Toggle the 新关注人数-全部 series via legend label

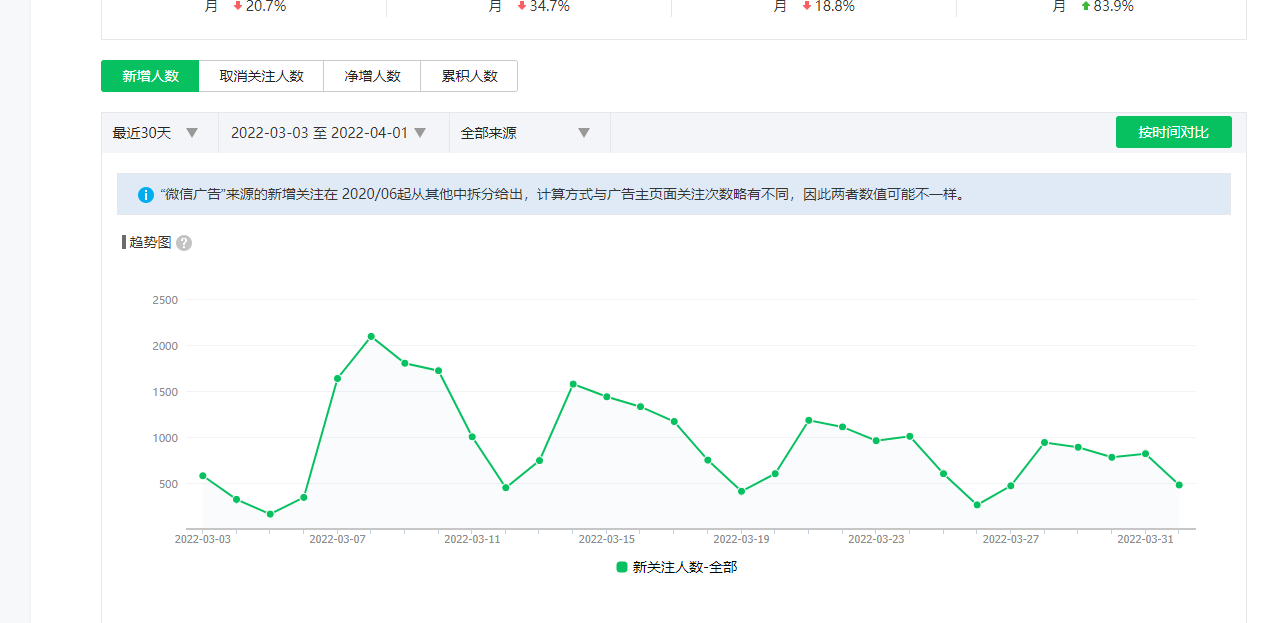pyautogui.click(x=684, y=567)
